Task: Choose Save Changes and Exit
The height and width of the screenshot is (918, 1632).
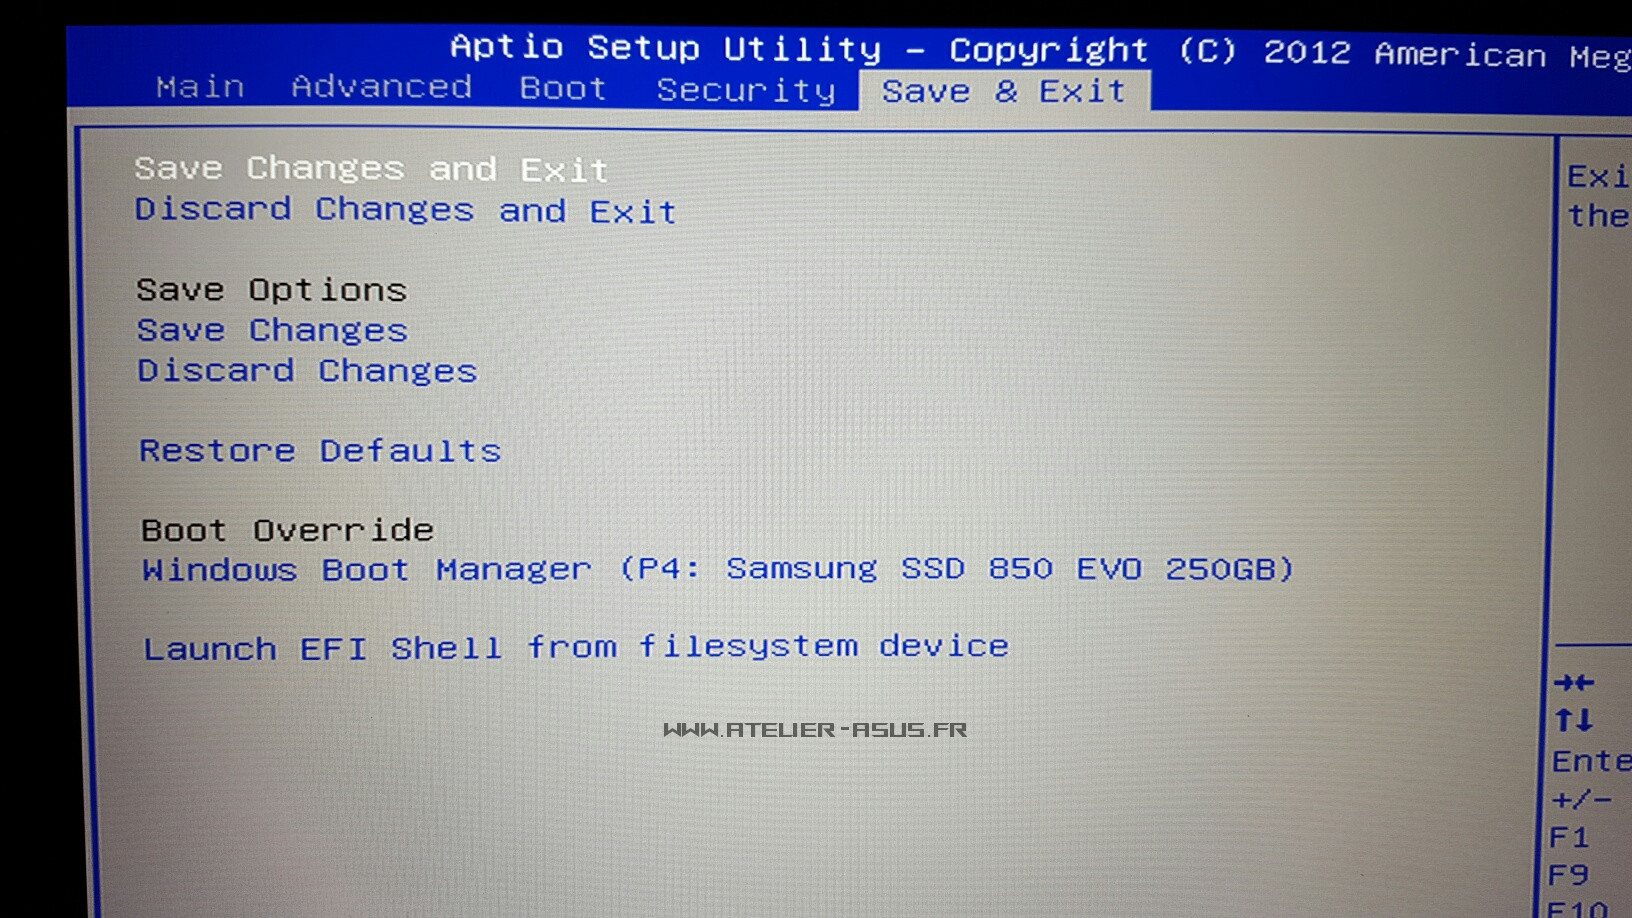Action: (x=371, y=169)
